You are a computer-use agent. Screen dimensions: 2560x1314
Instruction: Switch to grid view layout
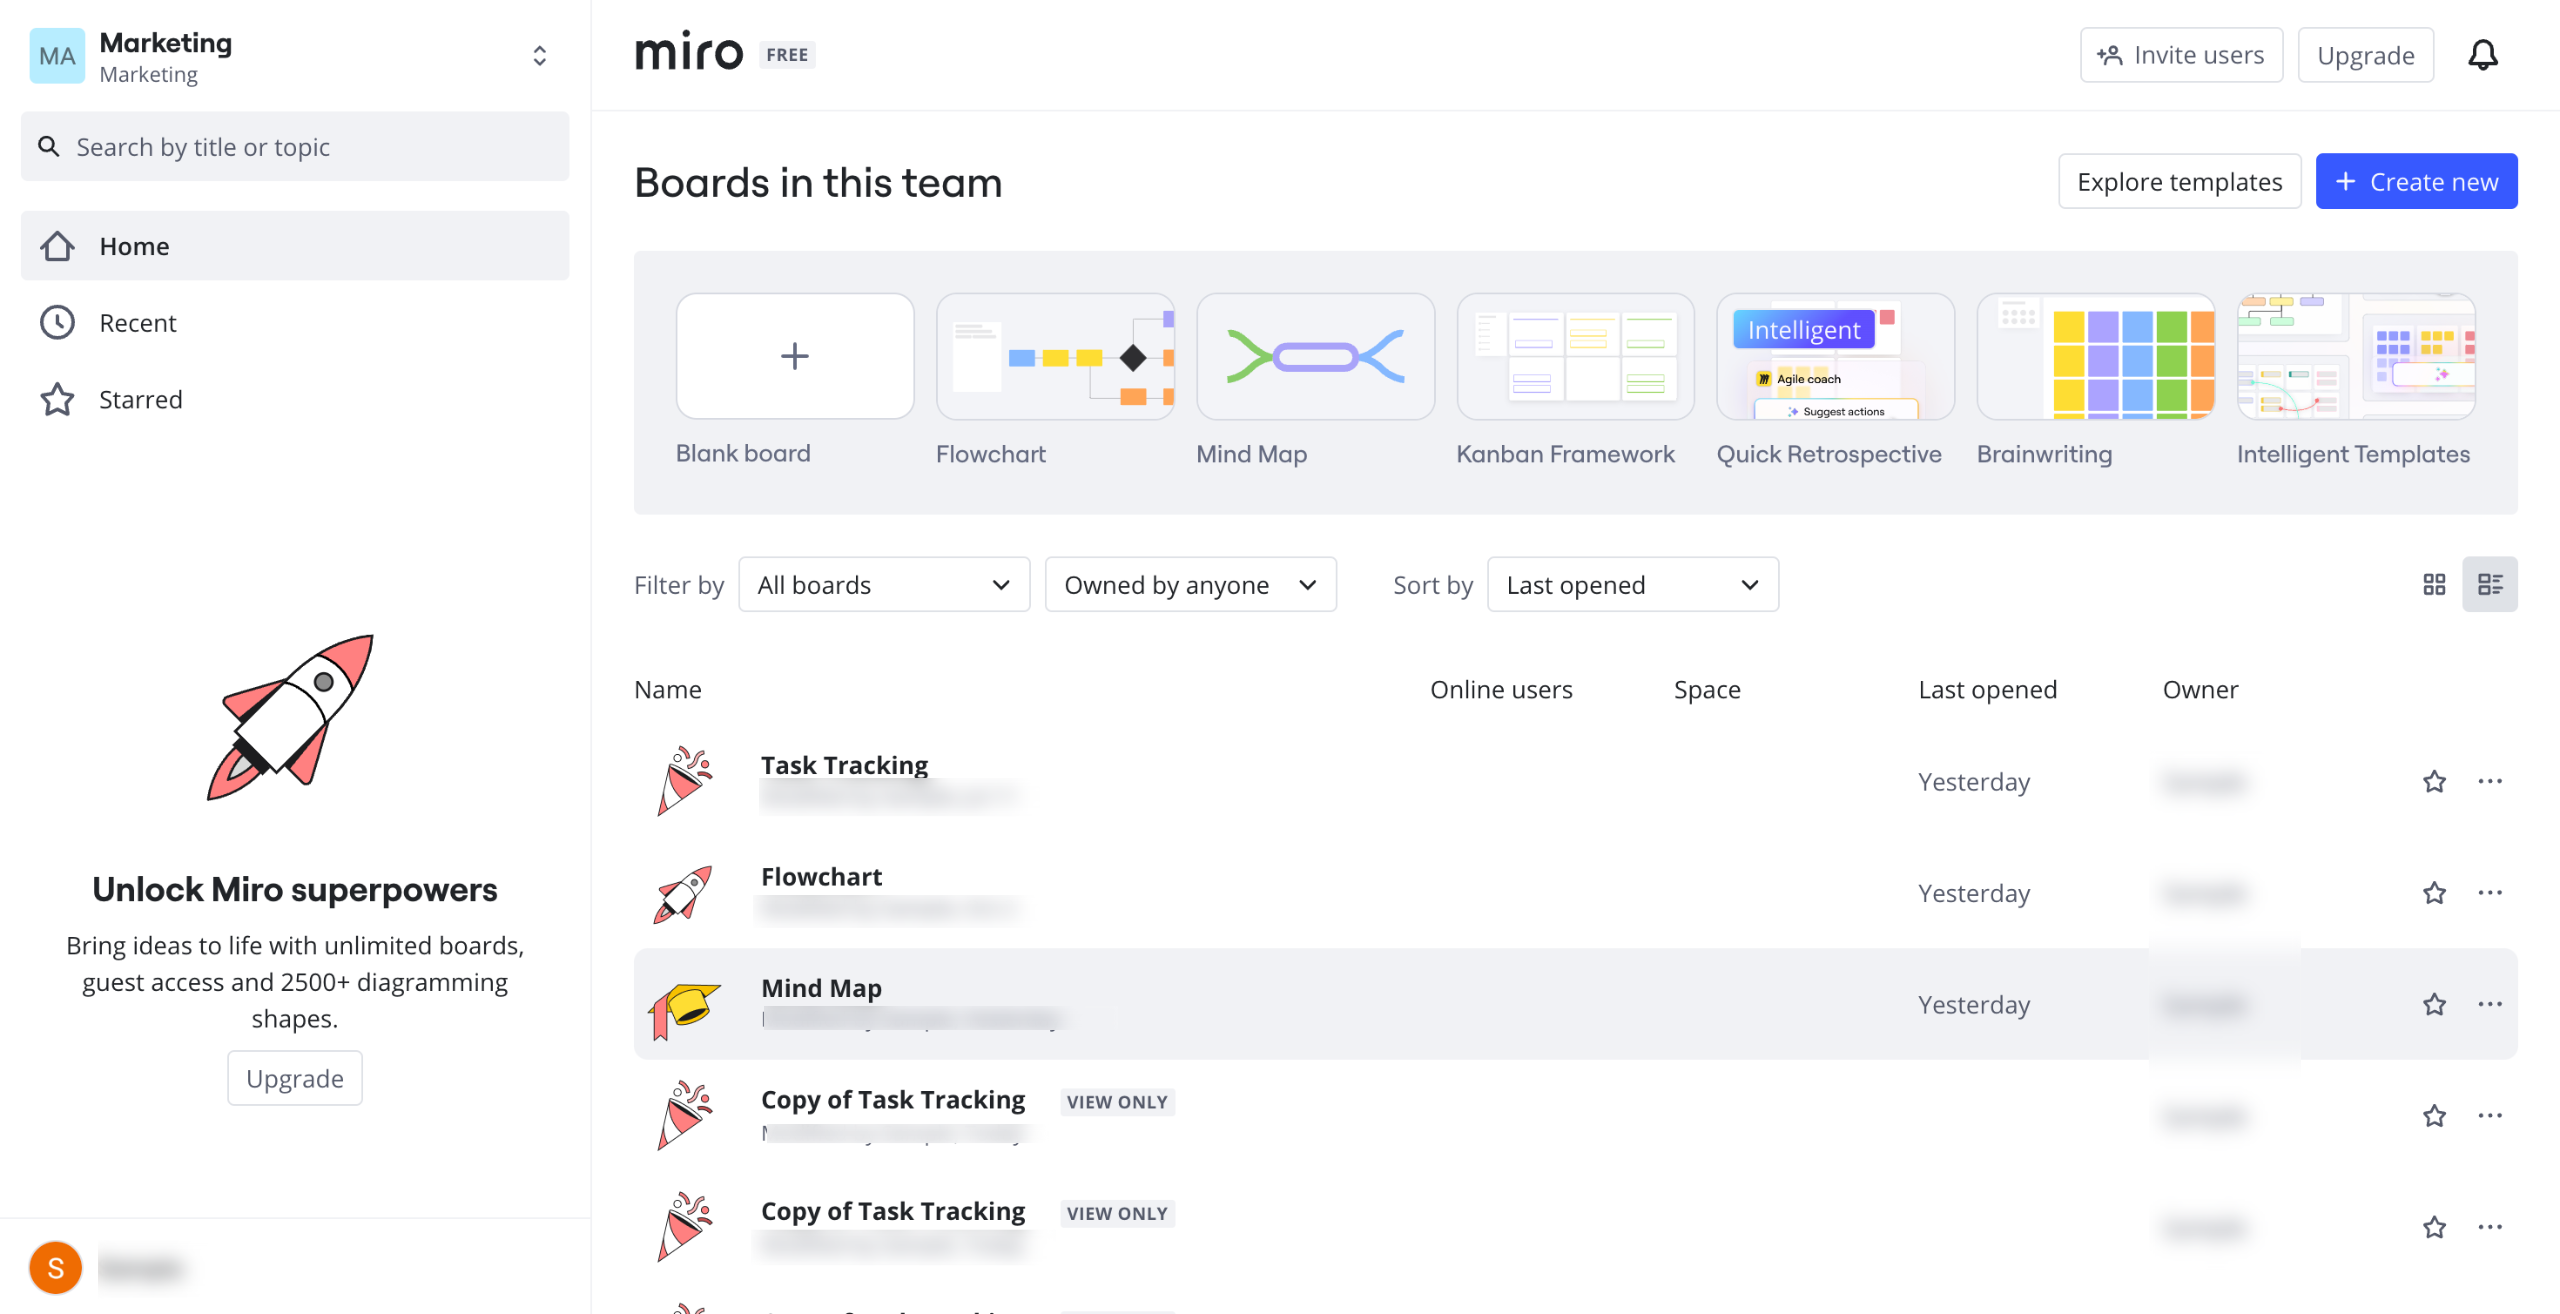coord(2434,584)
